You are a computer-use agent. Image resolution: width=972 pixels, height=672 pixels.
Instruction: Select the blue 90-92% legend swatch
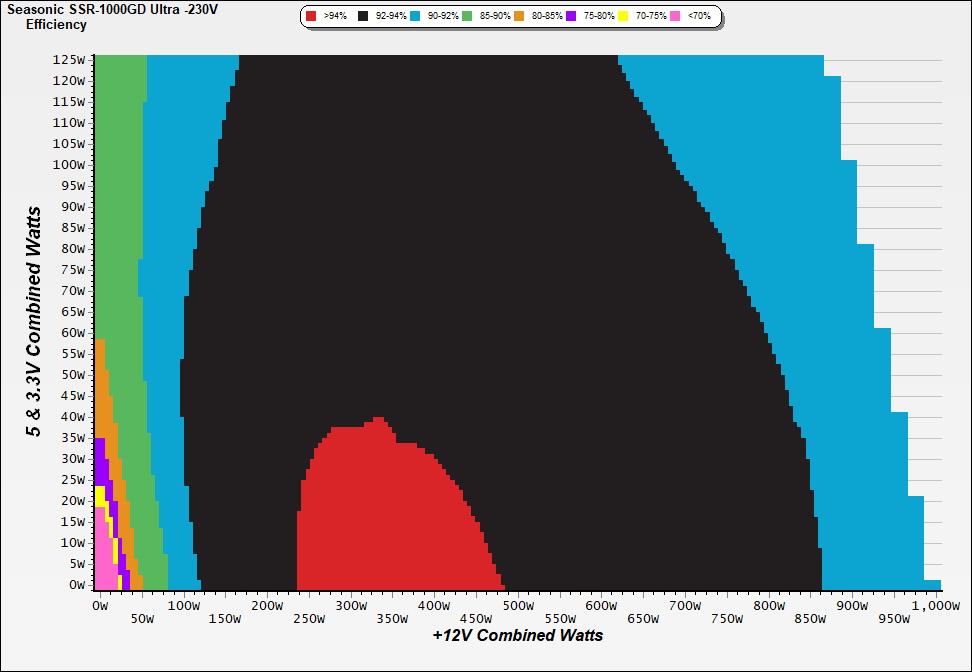pyautogui.click(x=415, y=17)
